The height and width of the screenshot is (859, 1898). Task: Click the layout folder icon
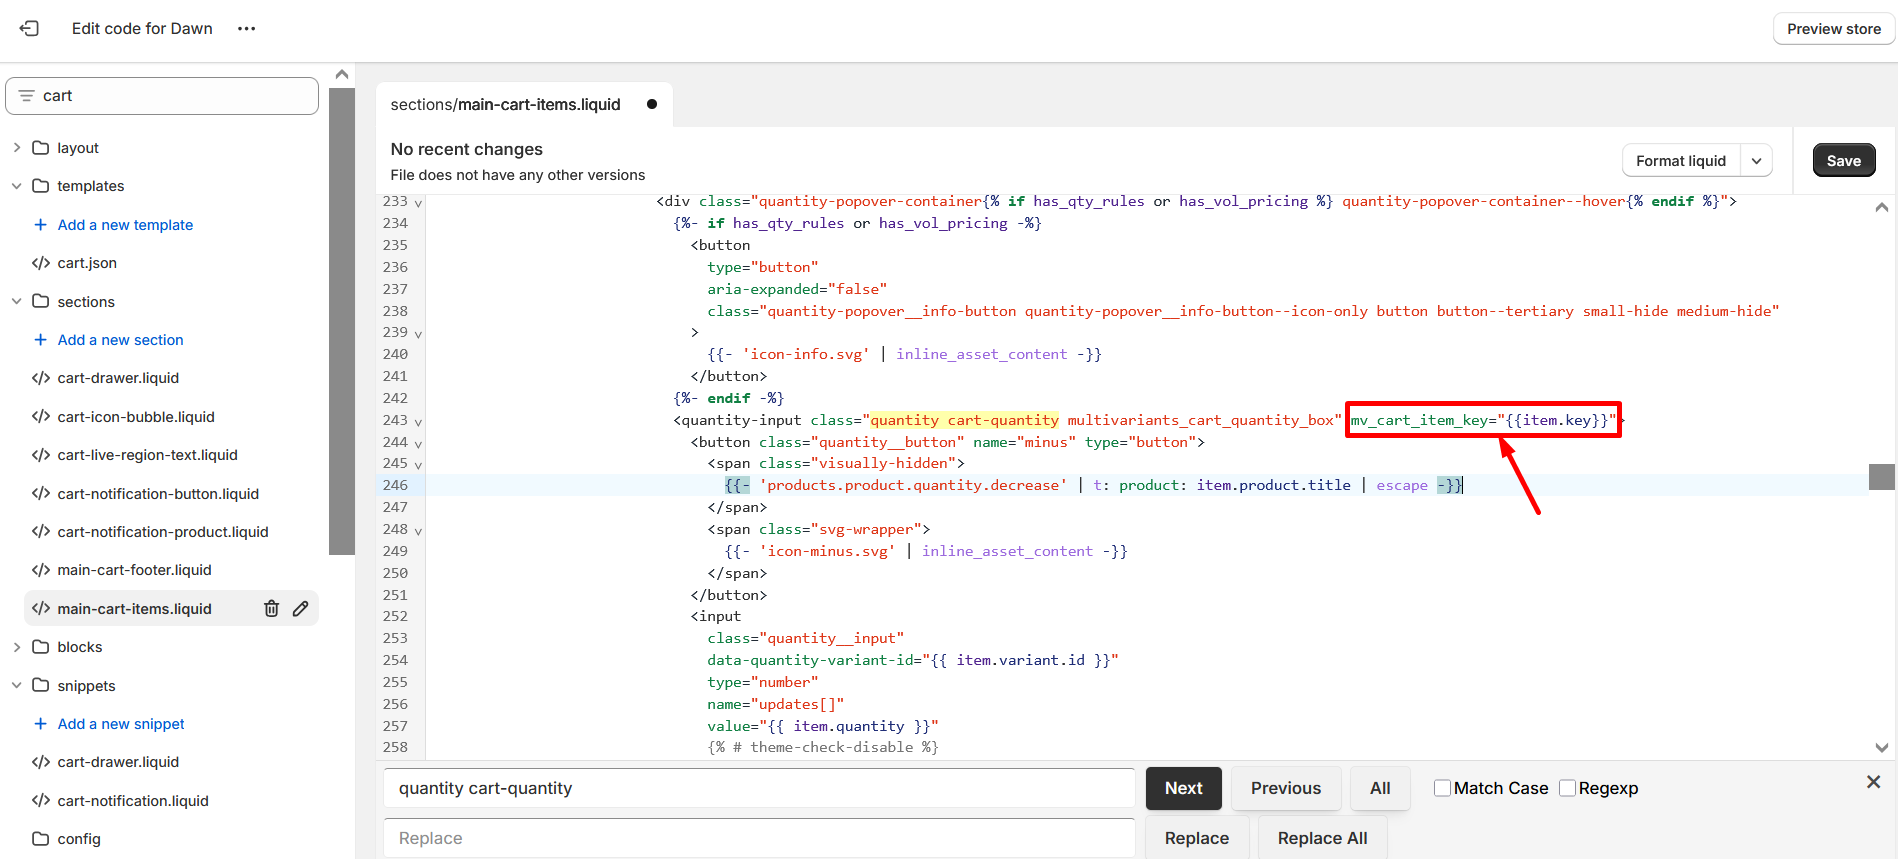(x=41, y=148)
